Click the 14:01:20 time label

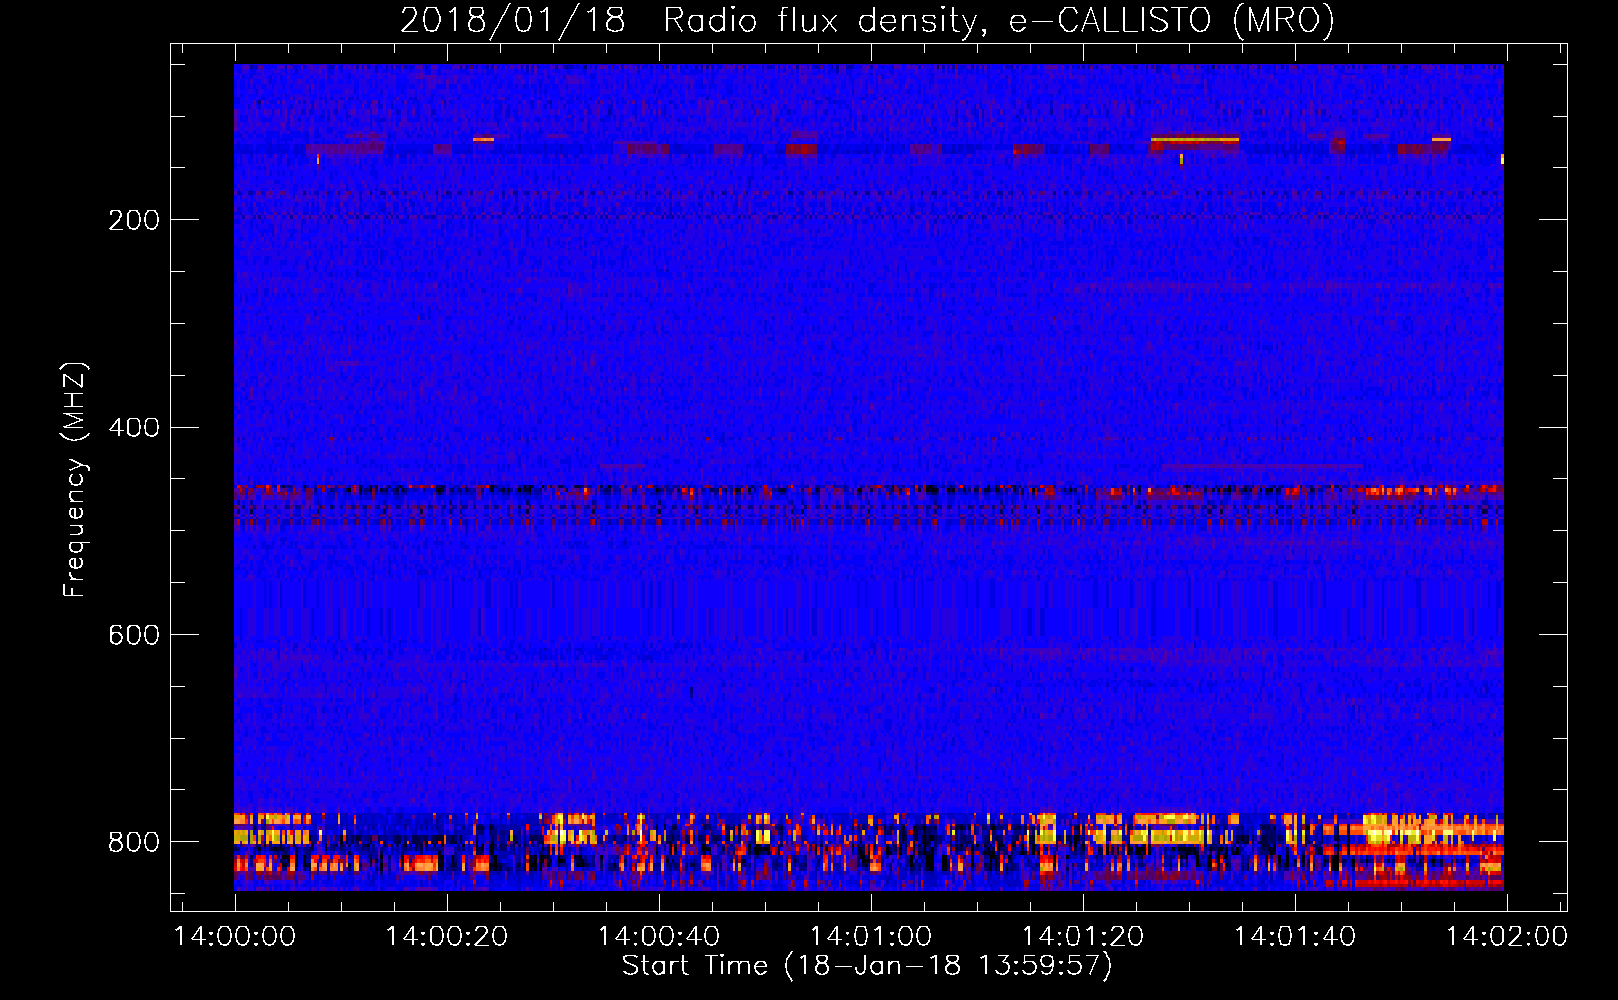point(1083,936)
